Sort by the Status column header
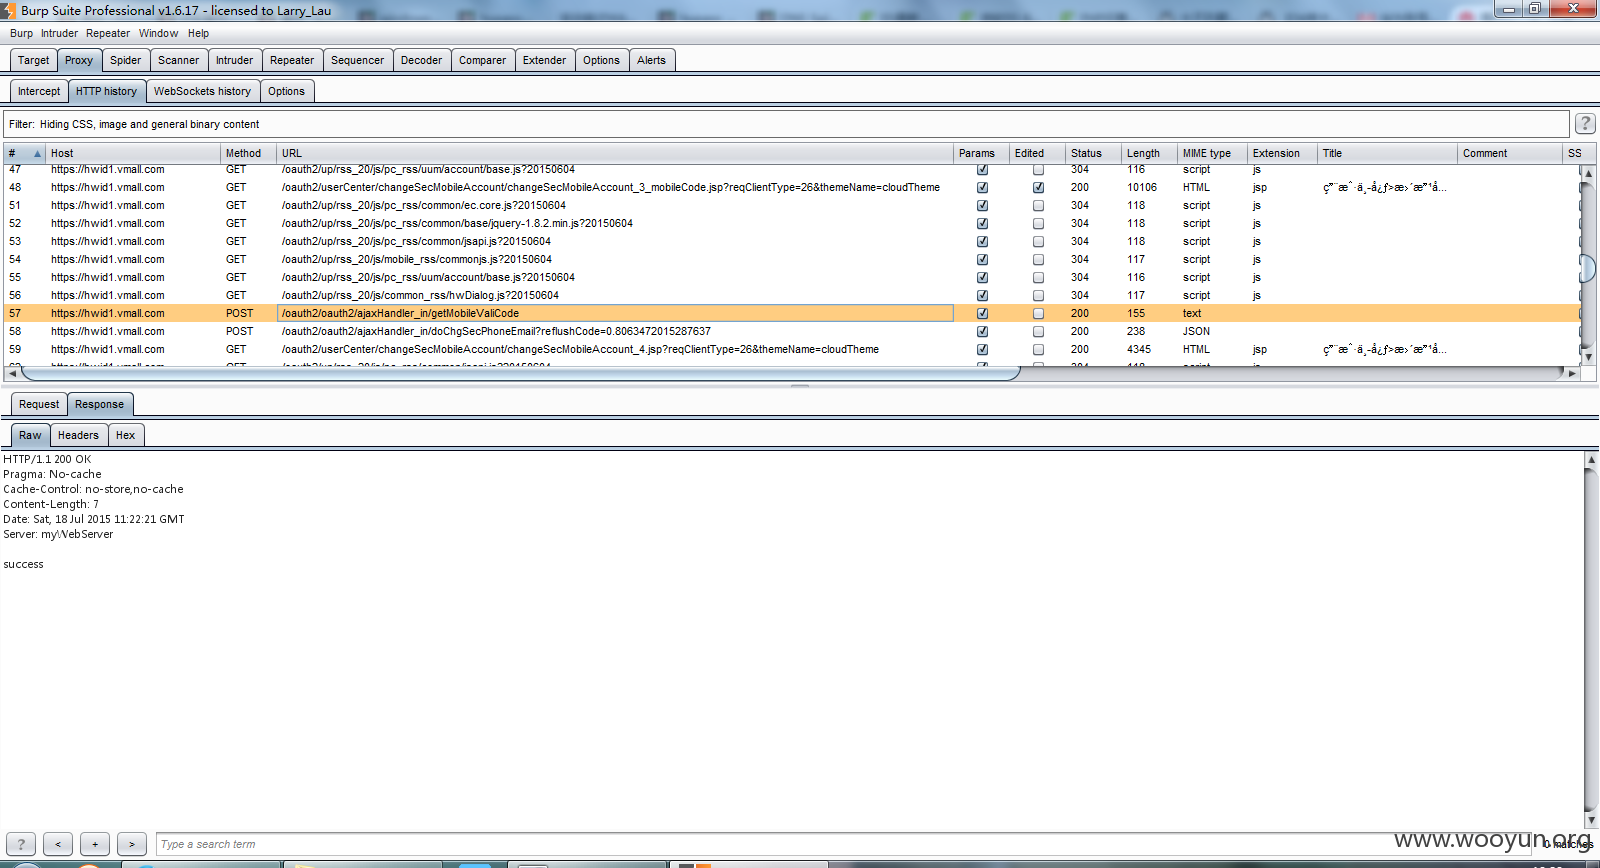Image resolution: width=1600 pixels, height=868 pixels. (x=1092, y=153)
